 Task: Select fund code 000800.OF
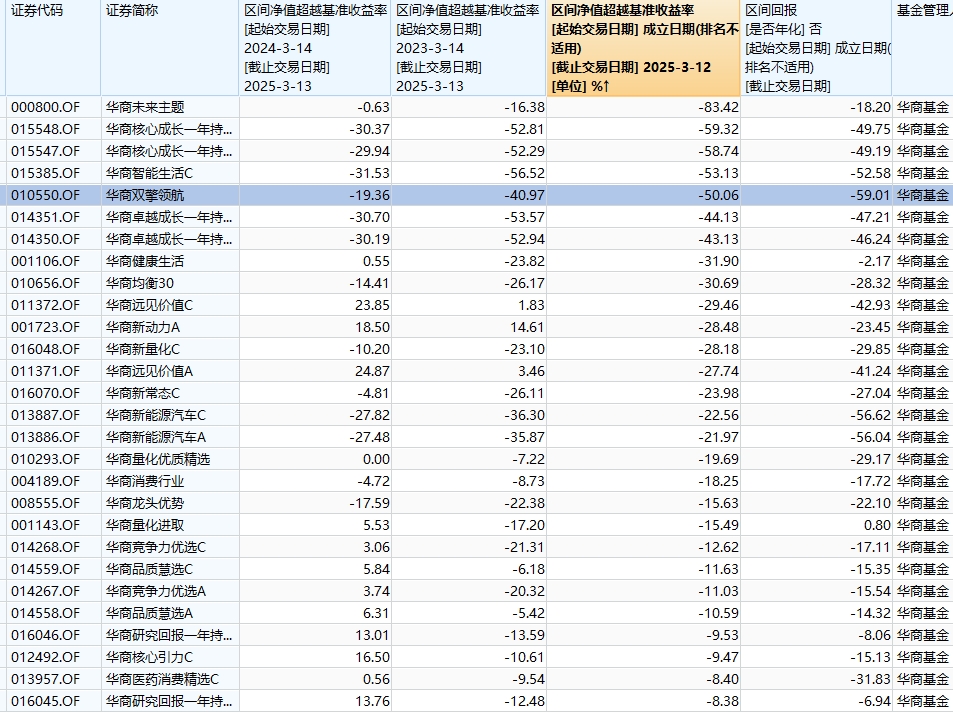45,107
